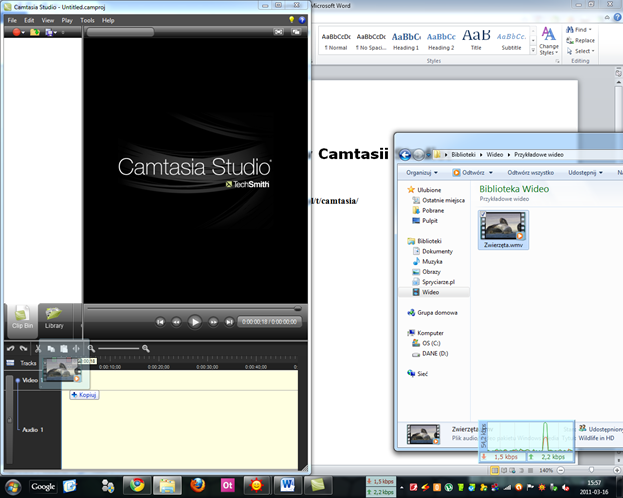Click the step-forward playback button
The width and height of the screenshot is (623, 498).
213,322
